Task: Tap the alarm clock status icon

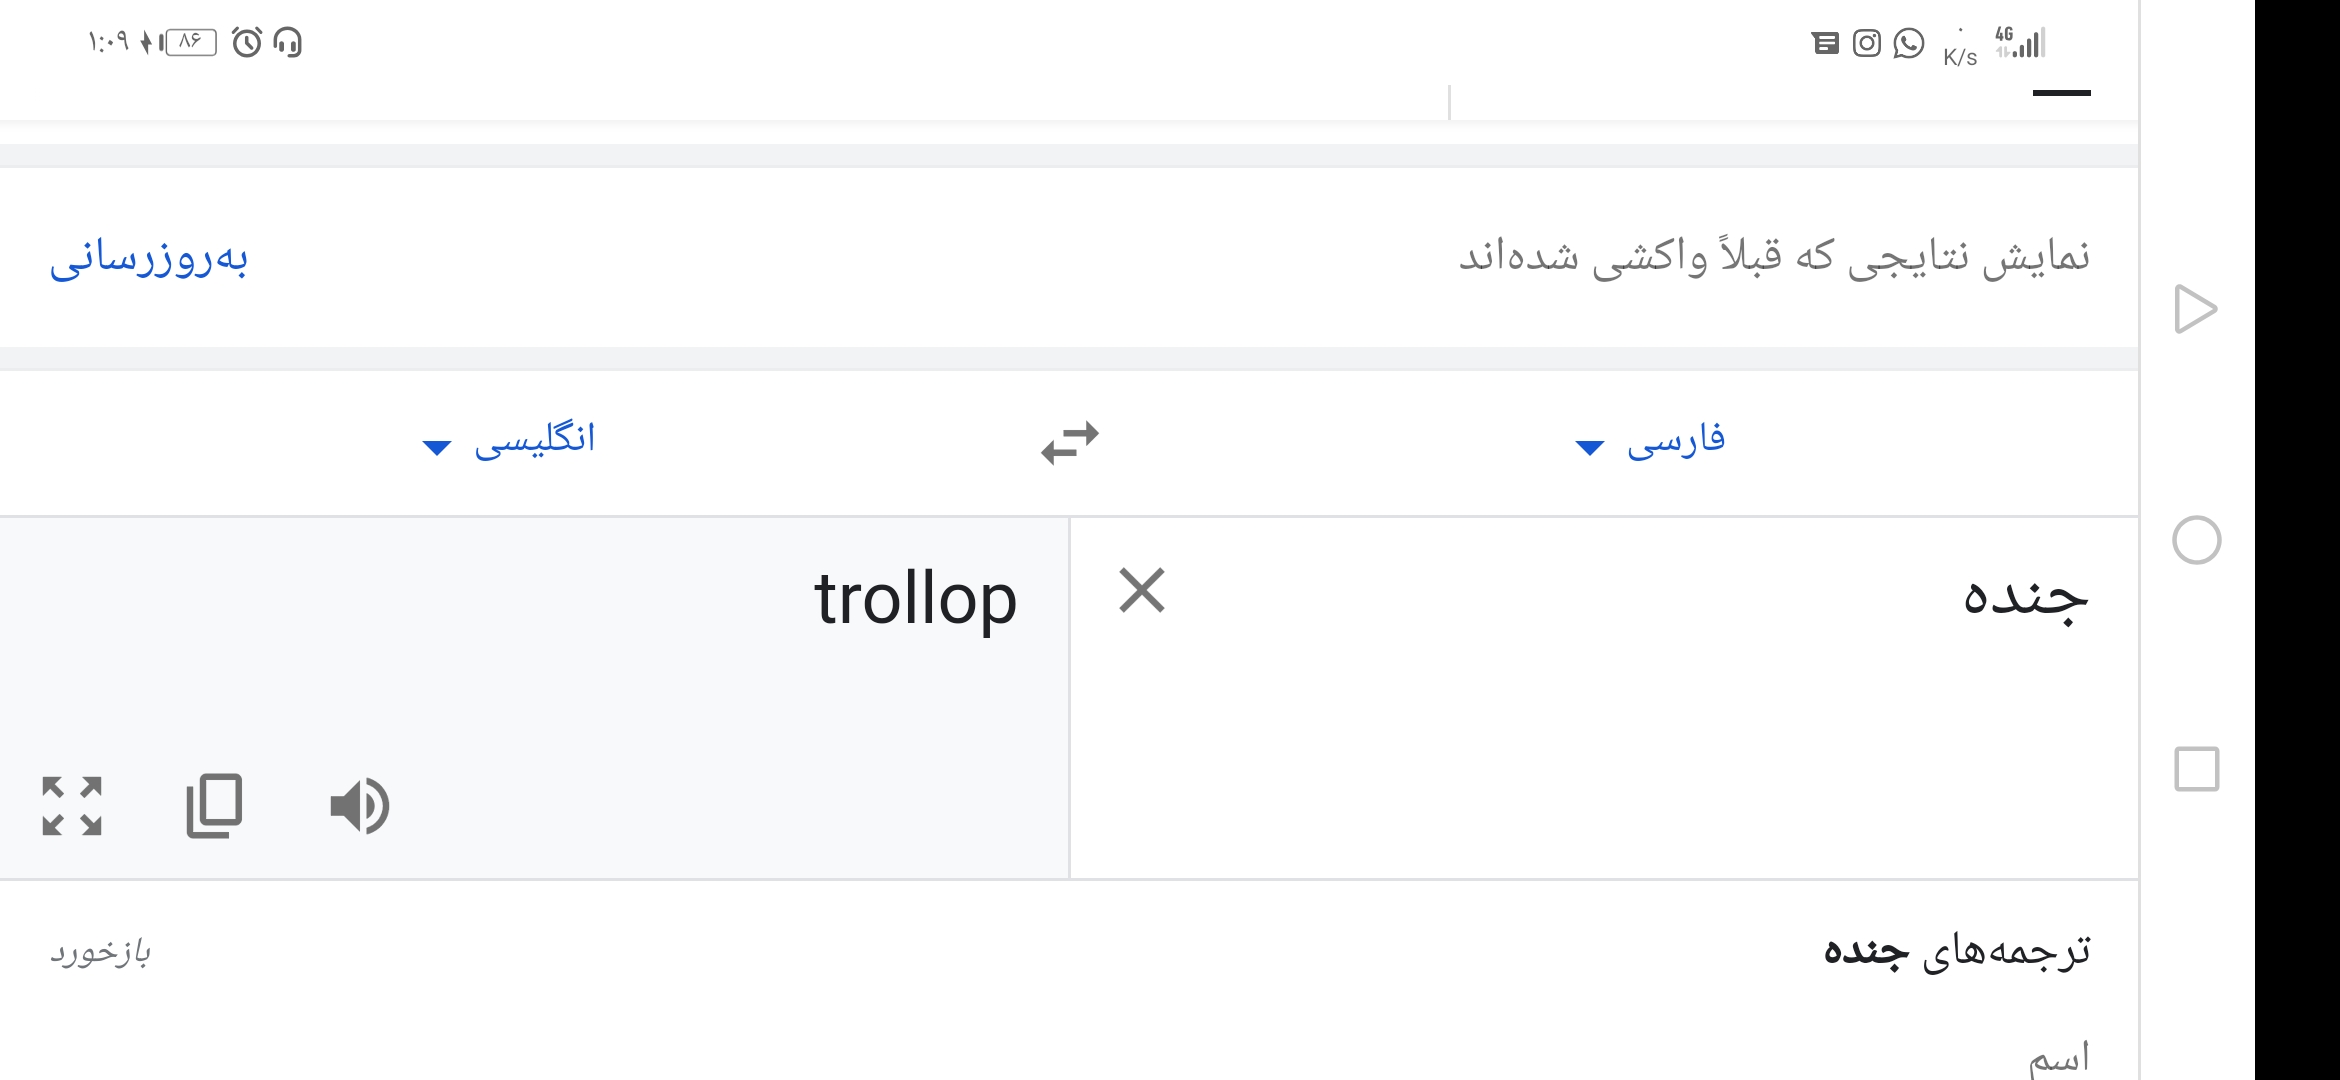Action: 247,42
